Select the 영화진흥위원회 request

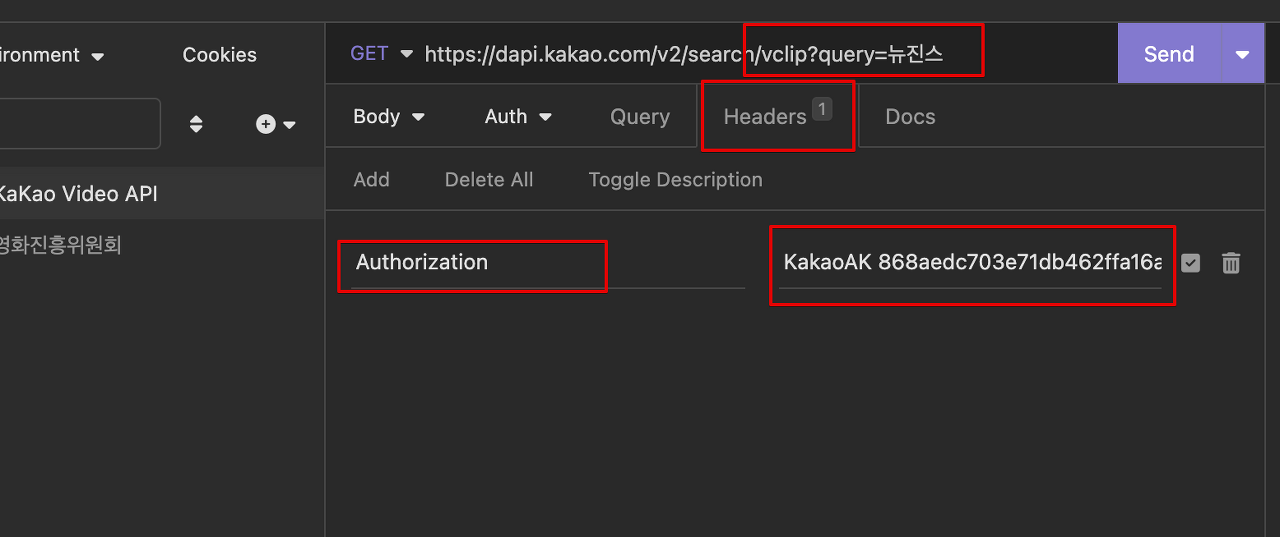point(162,245)
